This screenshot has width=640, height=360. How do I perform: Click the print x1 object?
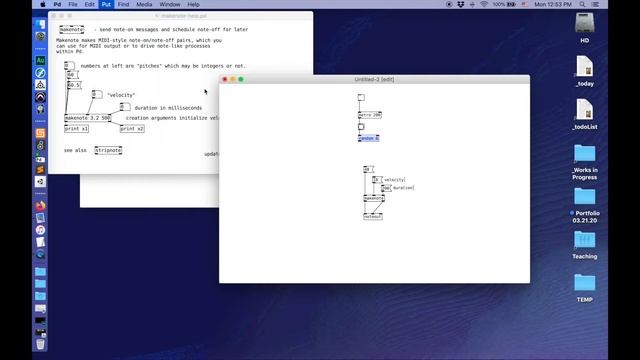[x=76, y=129]
